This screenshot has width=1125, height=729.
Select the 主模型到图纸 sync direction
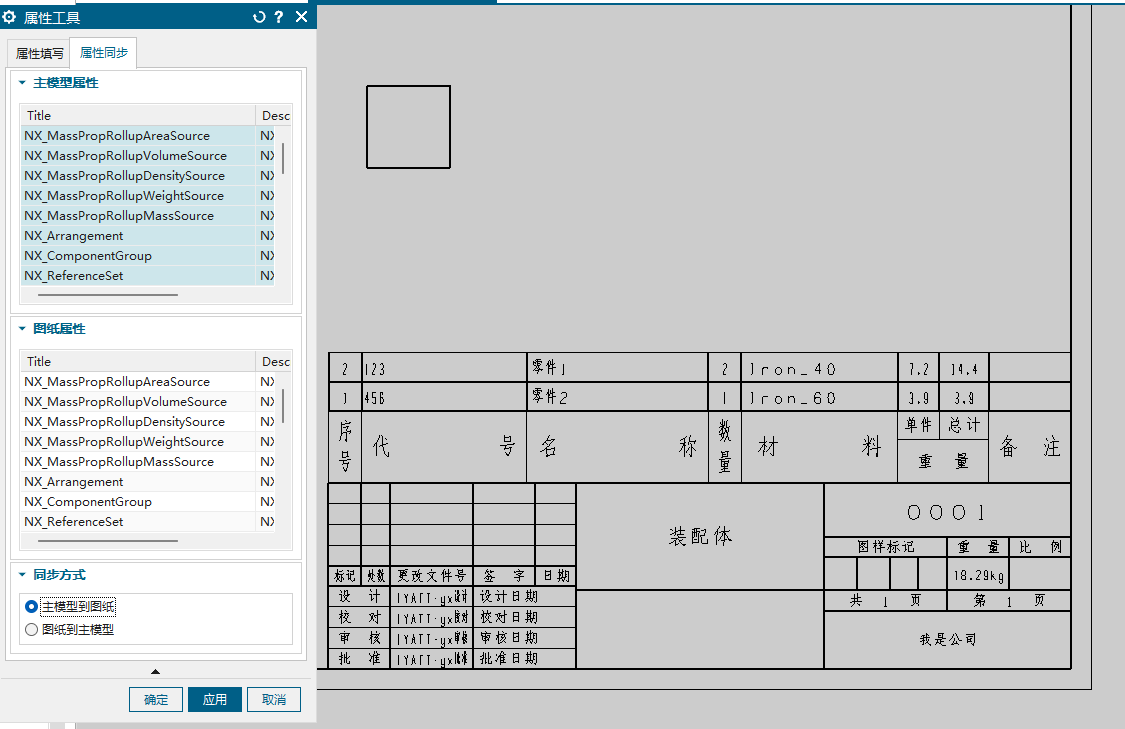(x=33, y=607)
